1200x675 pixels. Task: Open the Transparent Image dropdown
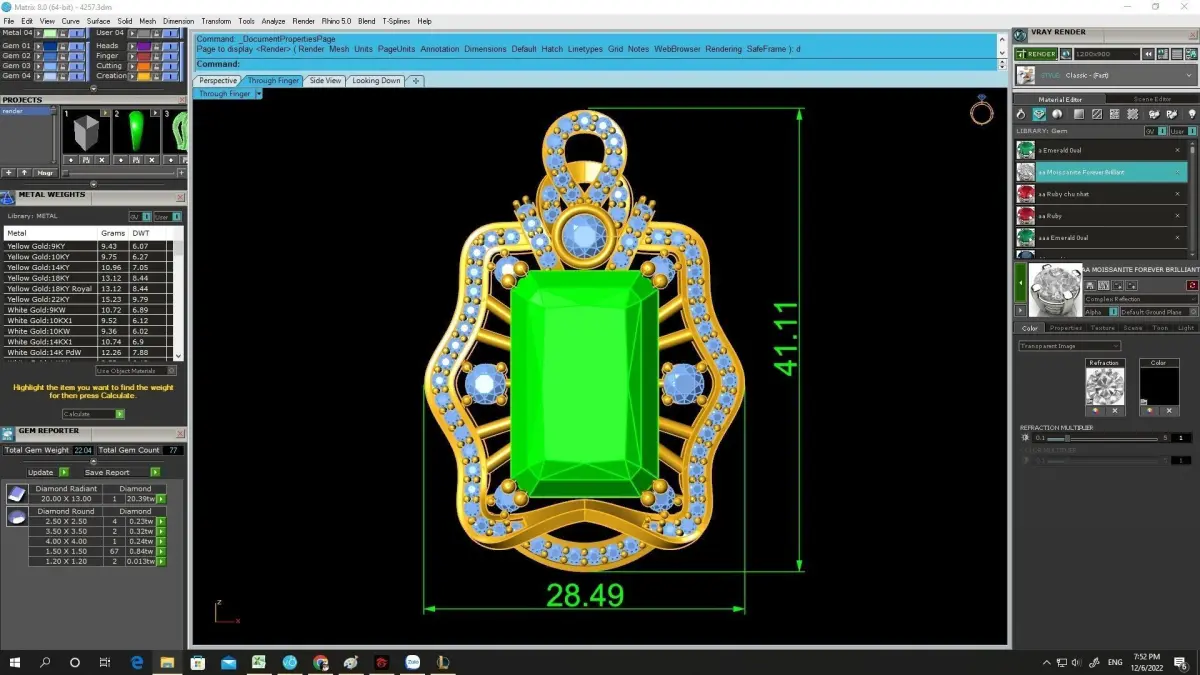(x=1069, y=346)
